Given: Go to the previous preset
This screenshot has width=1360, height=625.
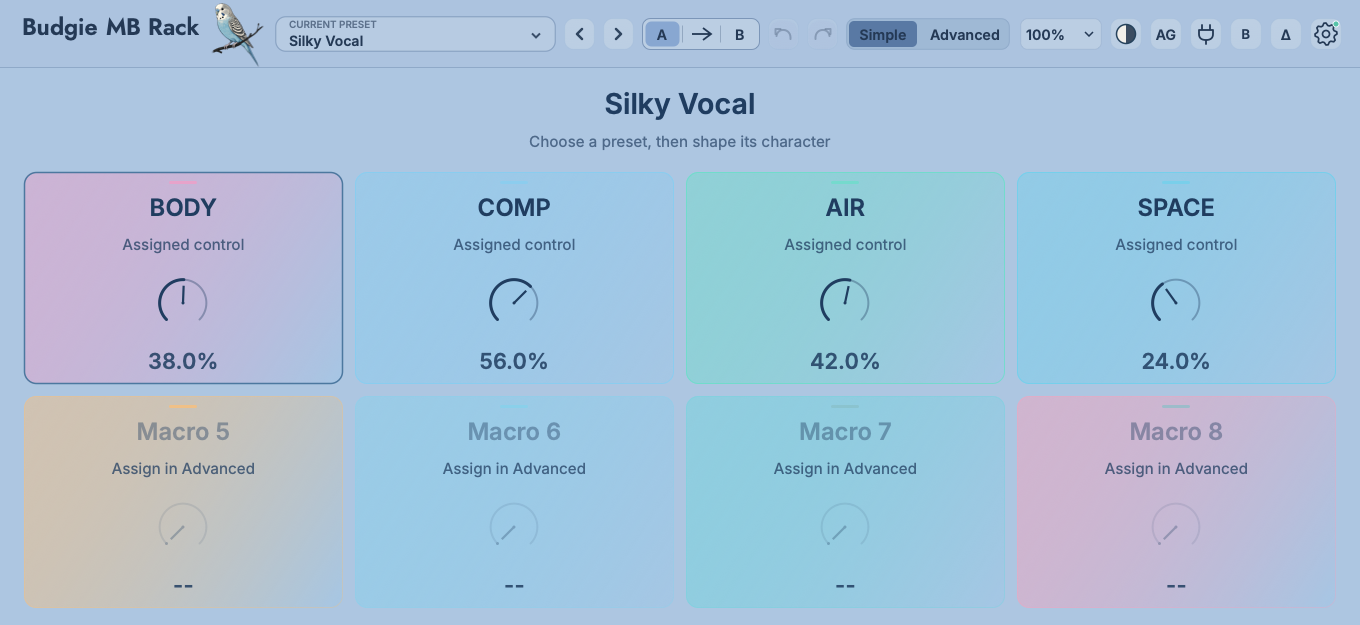Looking at the screenshot, I should click(x=579, y=34).
